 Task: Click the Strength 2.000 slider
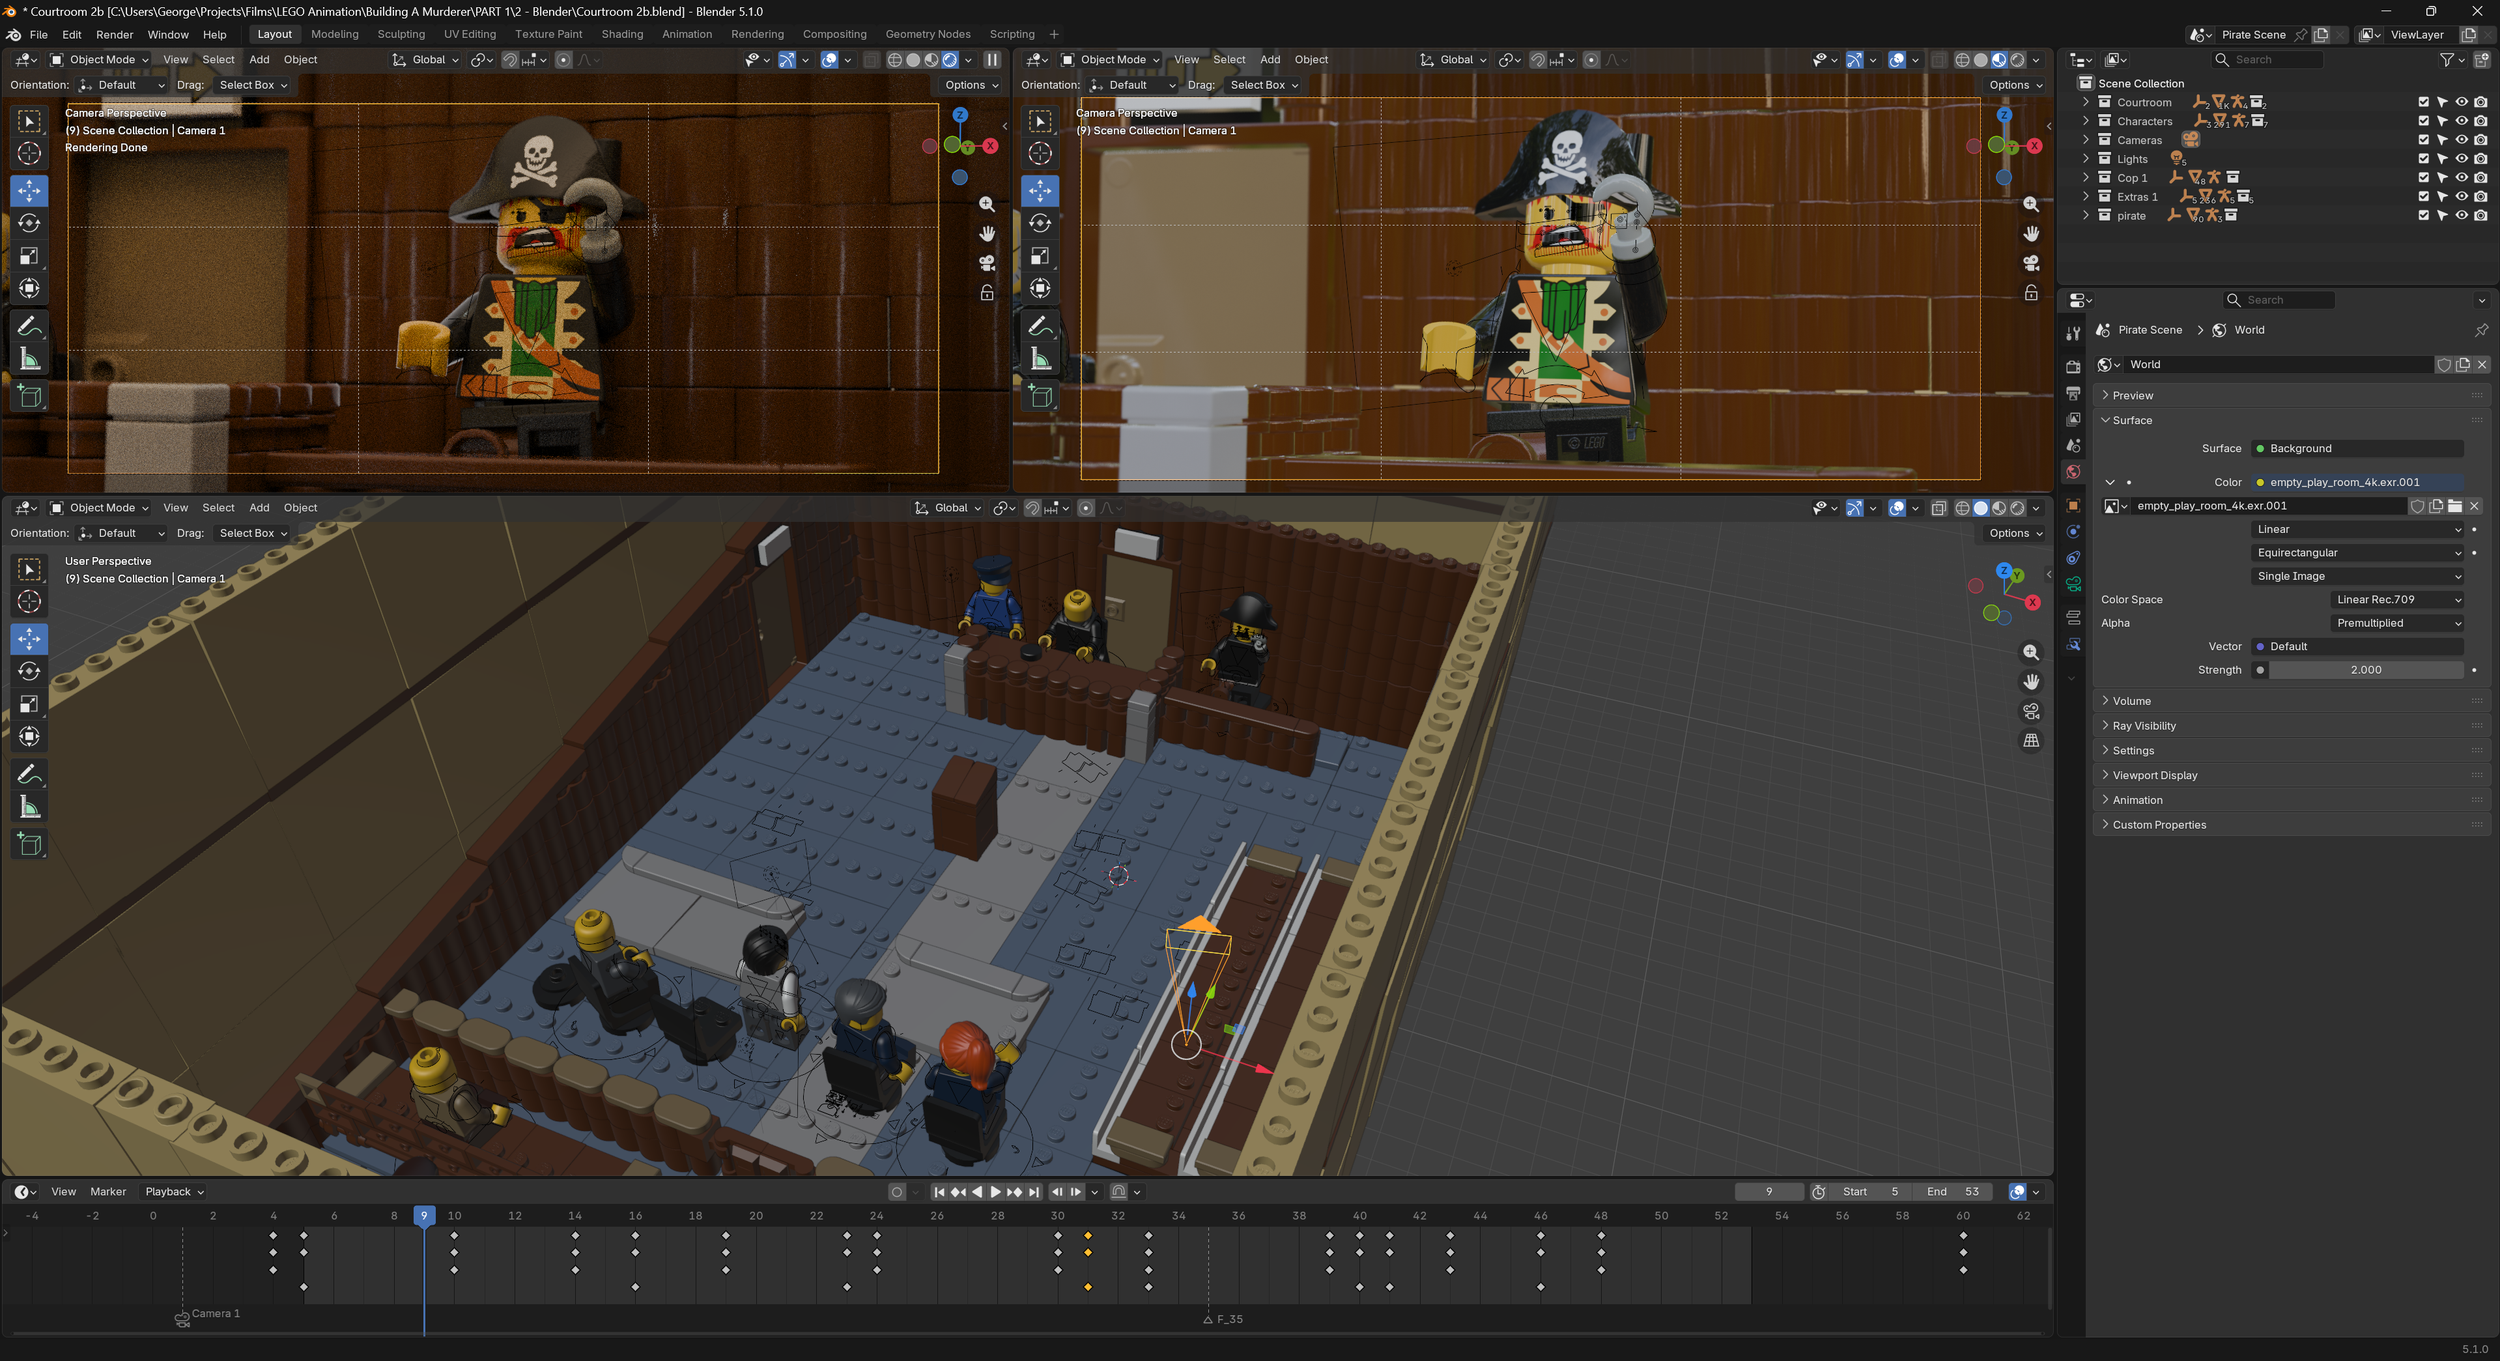pos(2365,671)
